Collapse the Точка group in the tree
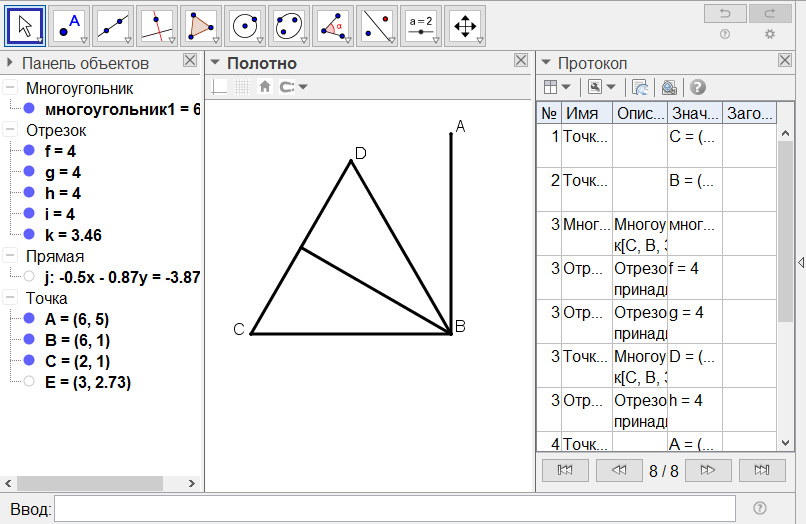 (10, 298)
